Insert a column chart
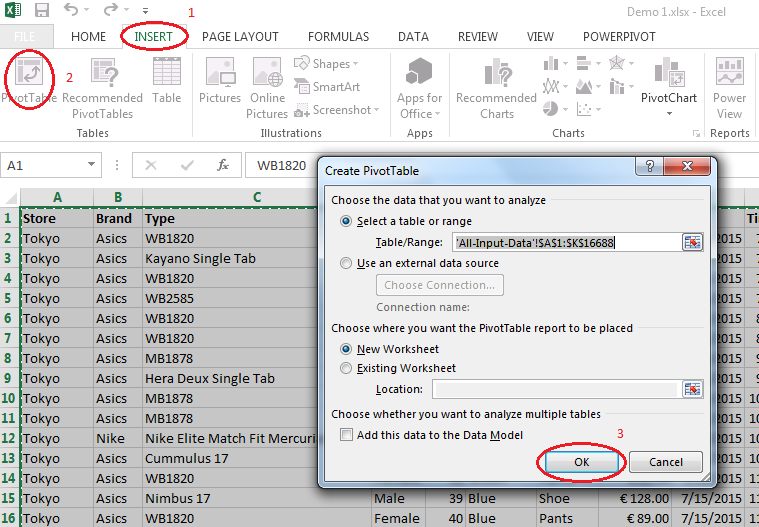The image size is (759, 527). 555,63
